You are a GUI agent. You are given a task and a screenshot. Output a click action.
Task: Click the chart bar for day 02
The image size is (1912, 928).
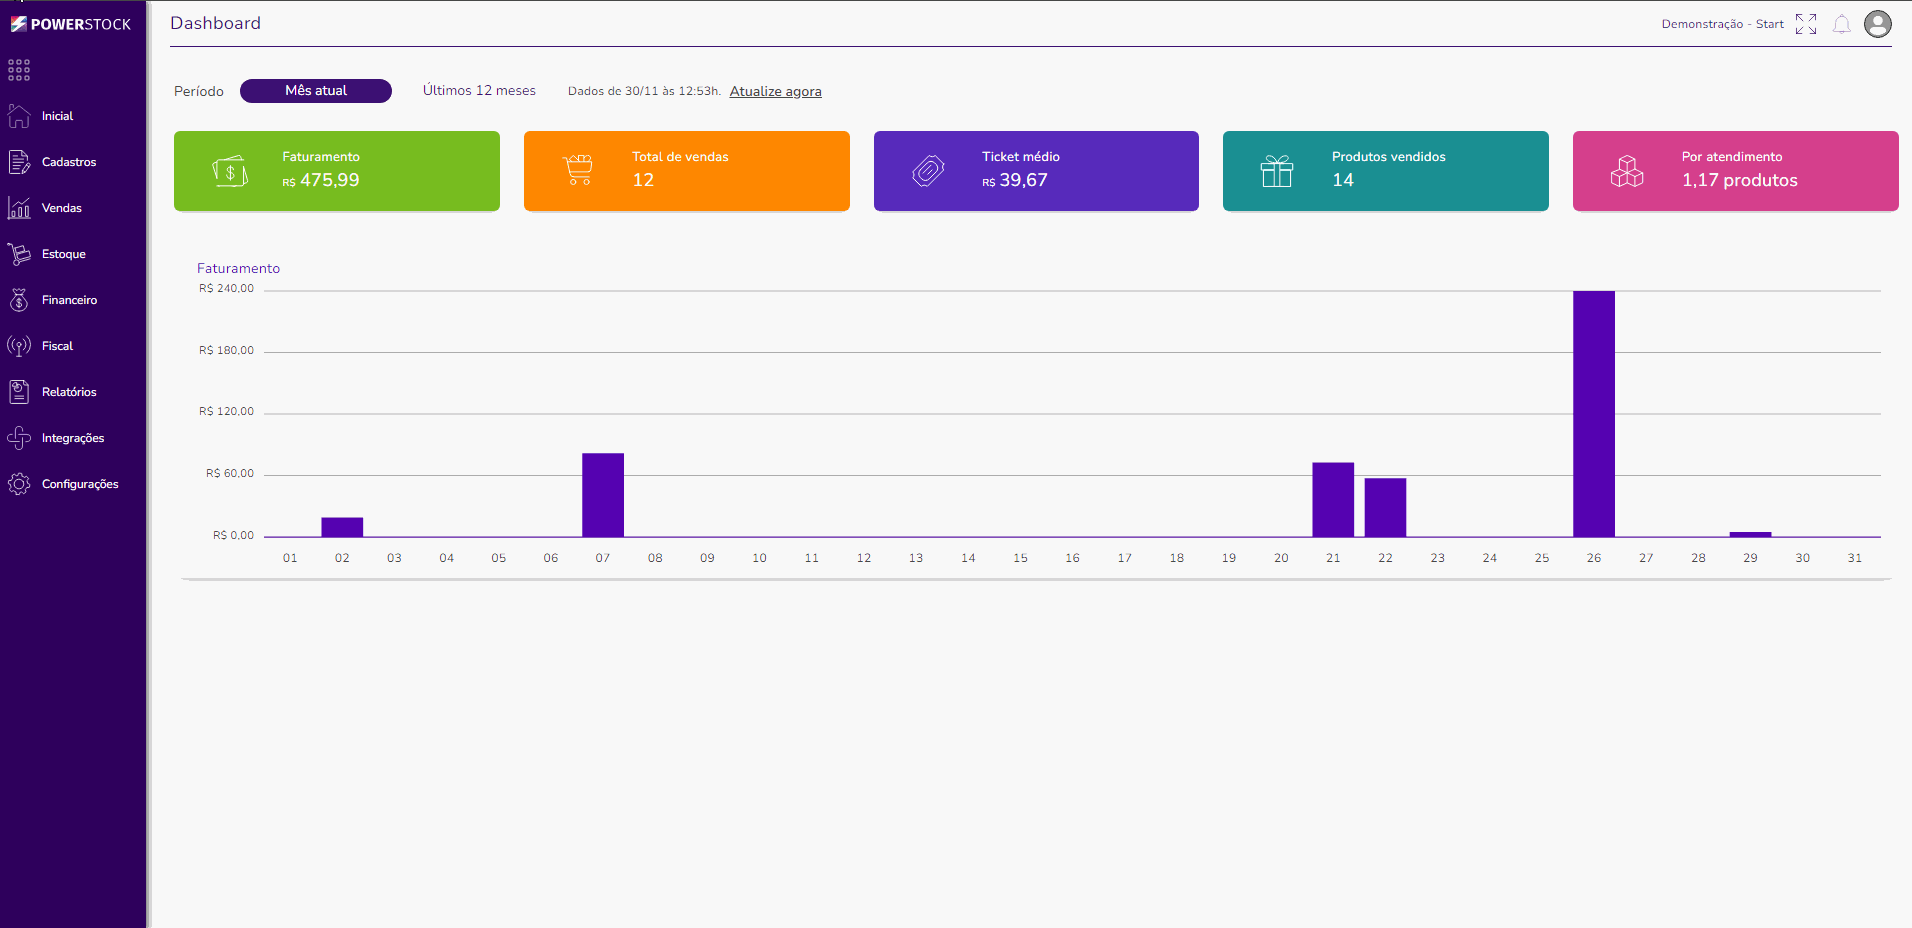tap(342, 527)
